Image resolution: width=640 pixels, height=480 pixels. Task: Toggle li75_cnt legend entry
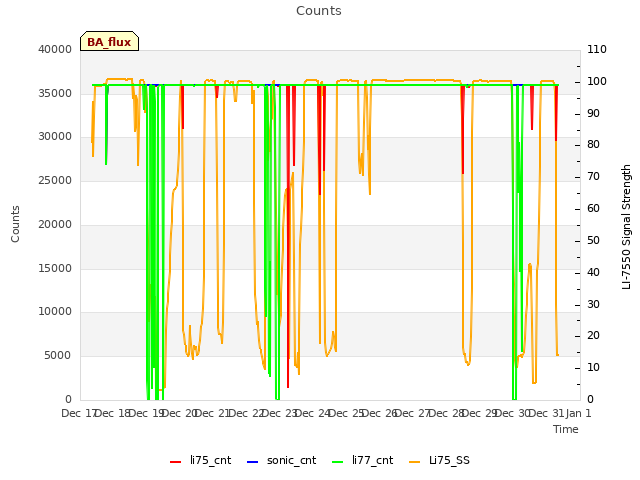200,461
